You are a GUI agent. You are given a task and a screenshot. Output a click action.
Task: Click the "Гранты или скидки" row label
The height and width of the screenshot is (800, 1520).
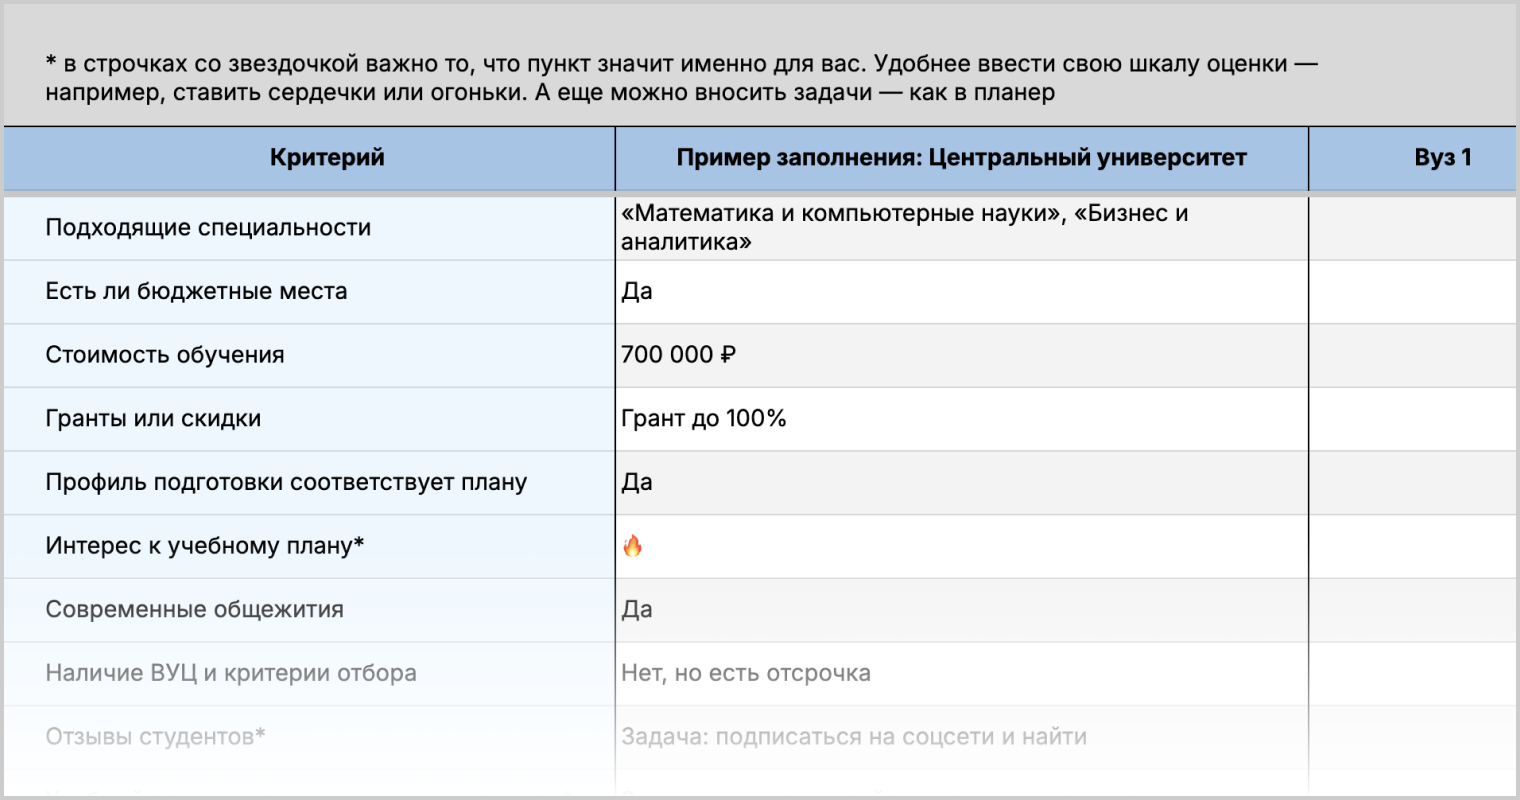(x=153, y=419)
